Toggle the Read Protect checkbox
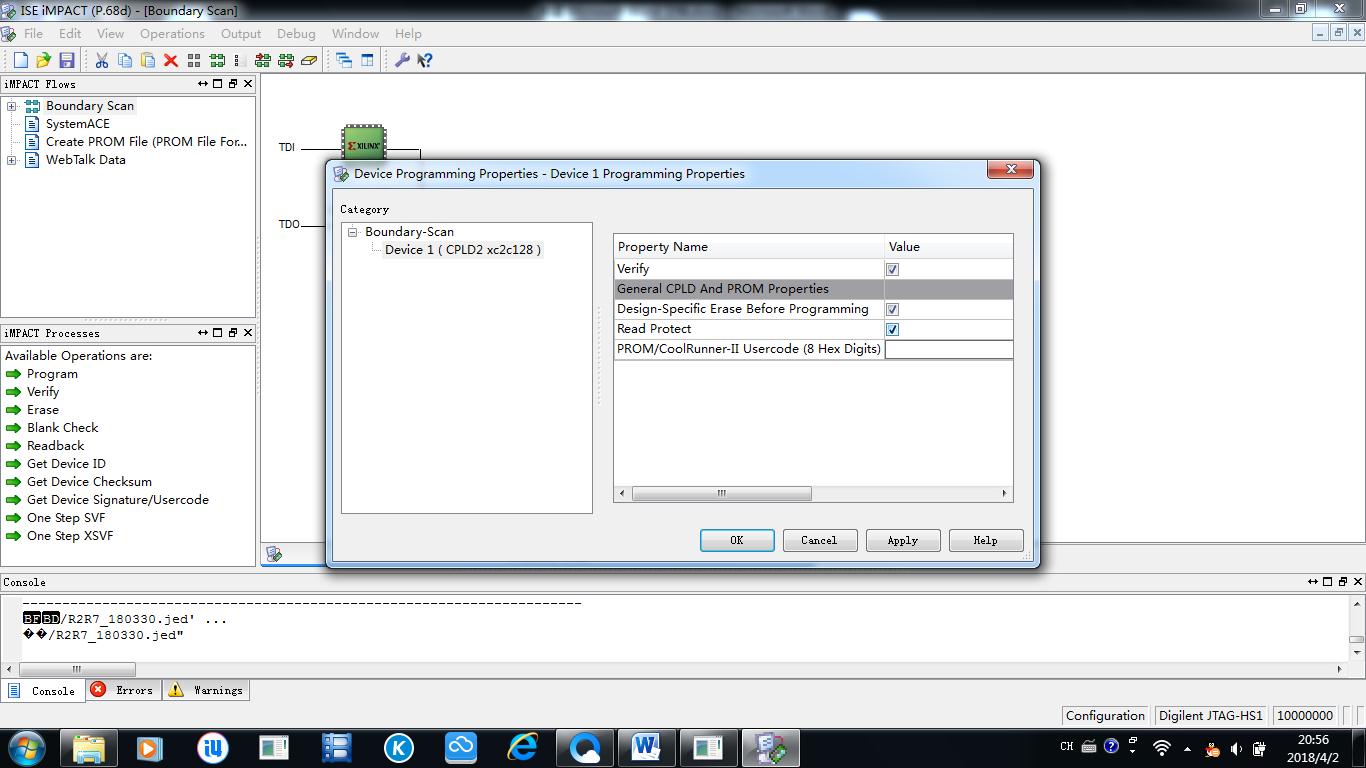Viewport: 1366px width, 768px height. (x=892, y=329)
